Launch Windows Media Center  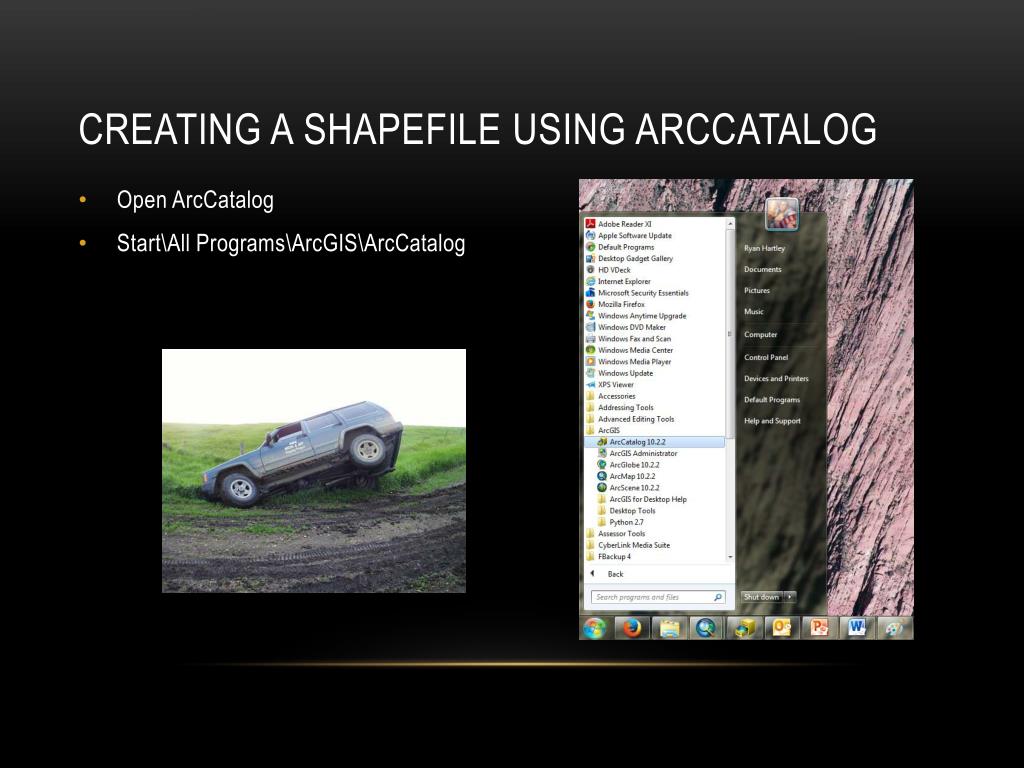point(630,350)
